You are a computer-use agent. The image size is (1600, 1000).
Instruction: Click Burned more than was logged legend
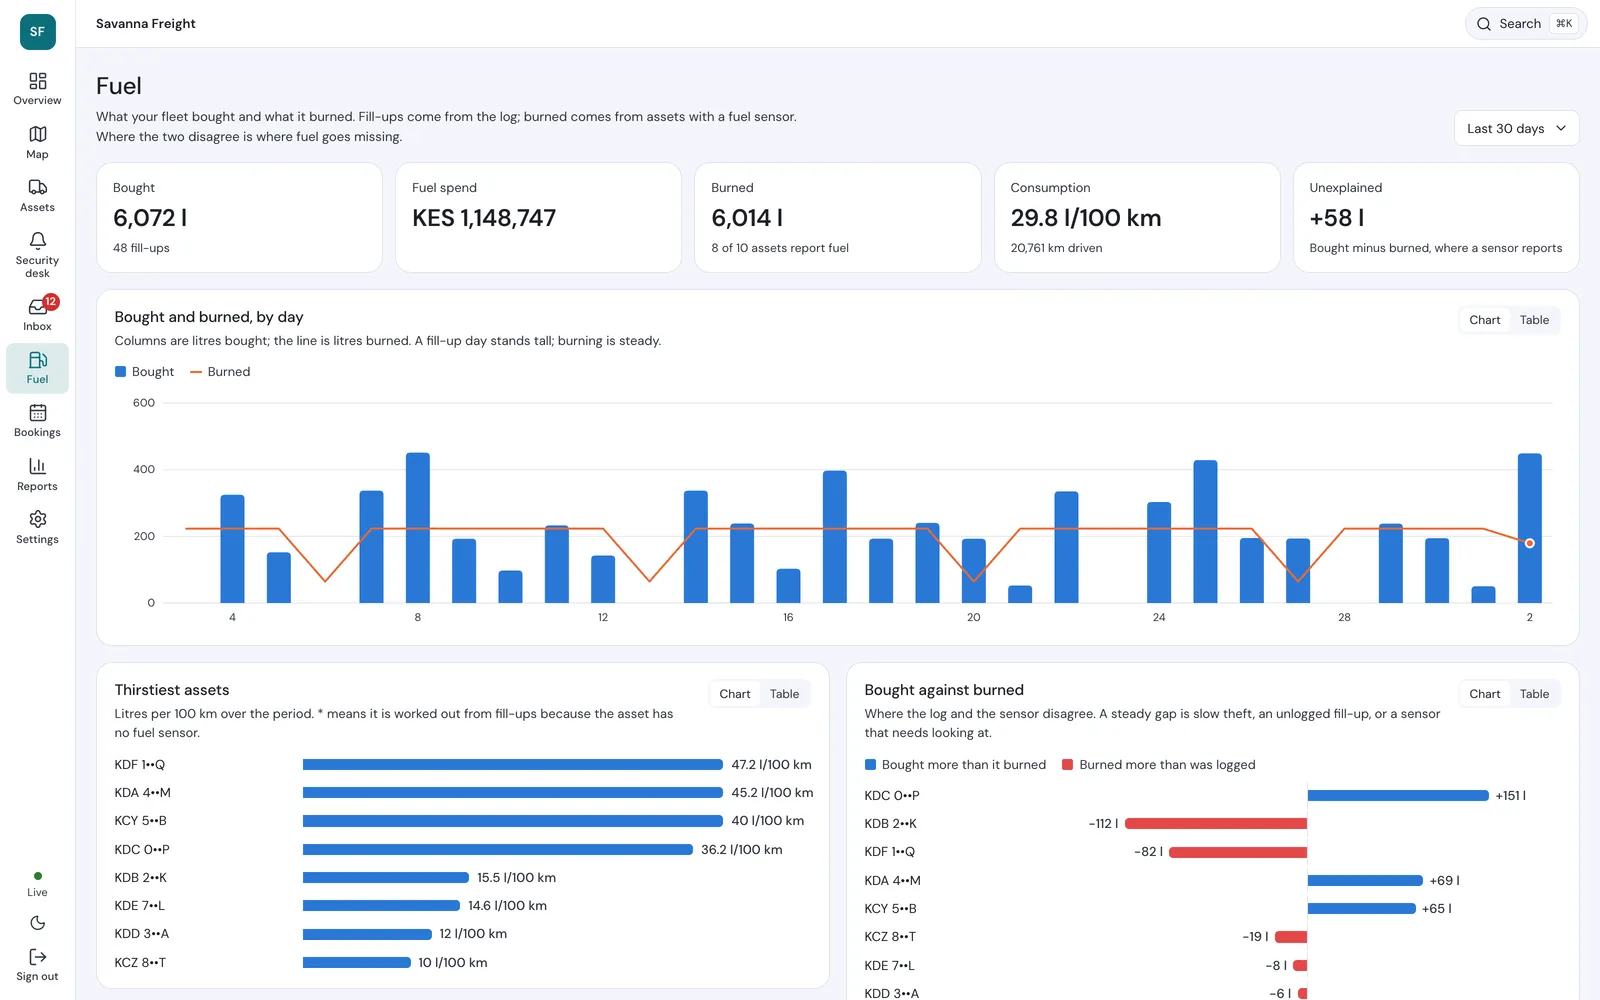click(1158, 765)
